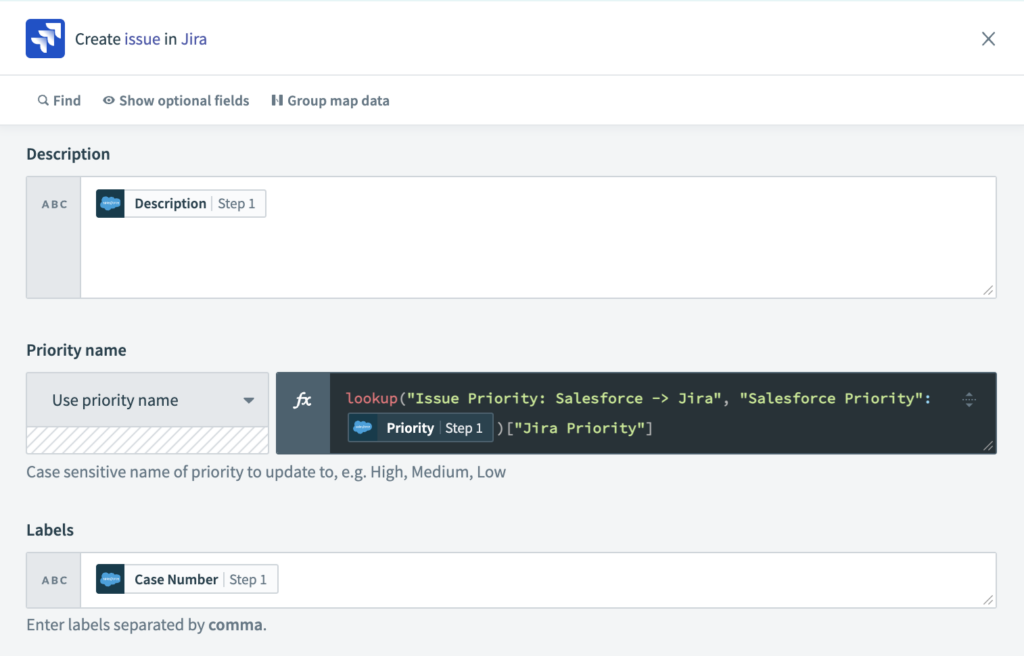The width and height of the screenshot is (1024, 656).
Task: Open the Use priority name dropdown
Action: click(x=147, y=400)
